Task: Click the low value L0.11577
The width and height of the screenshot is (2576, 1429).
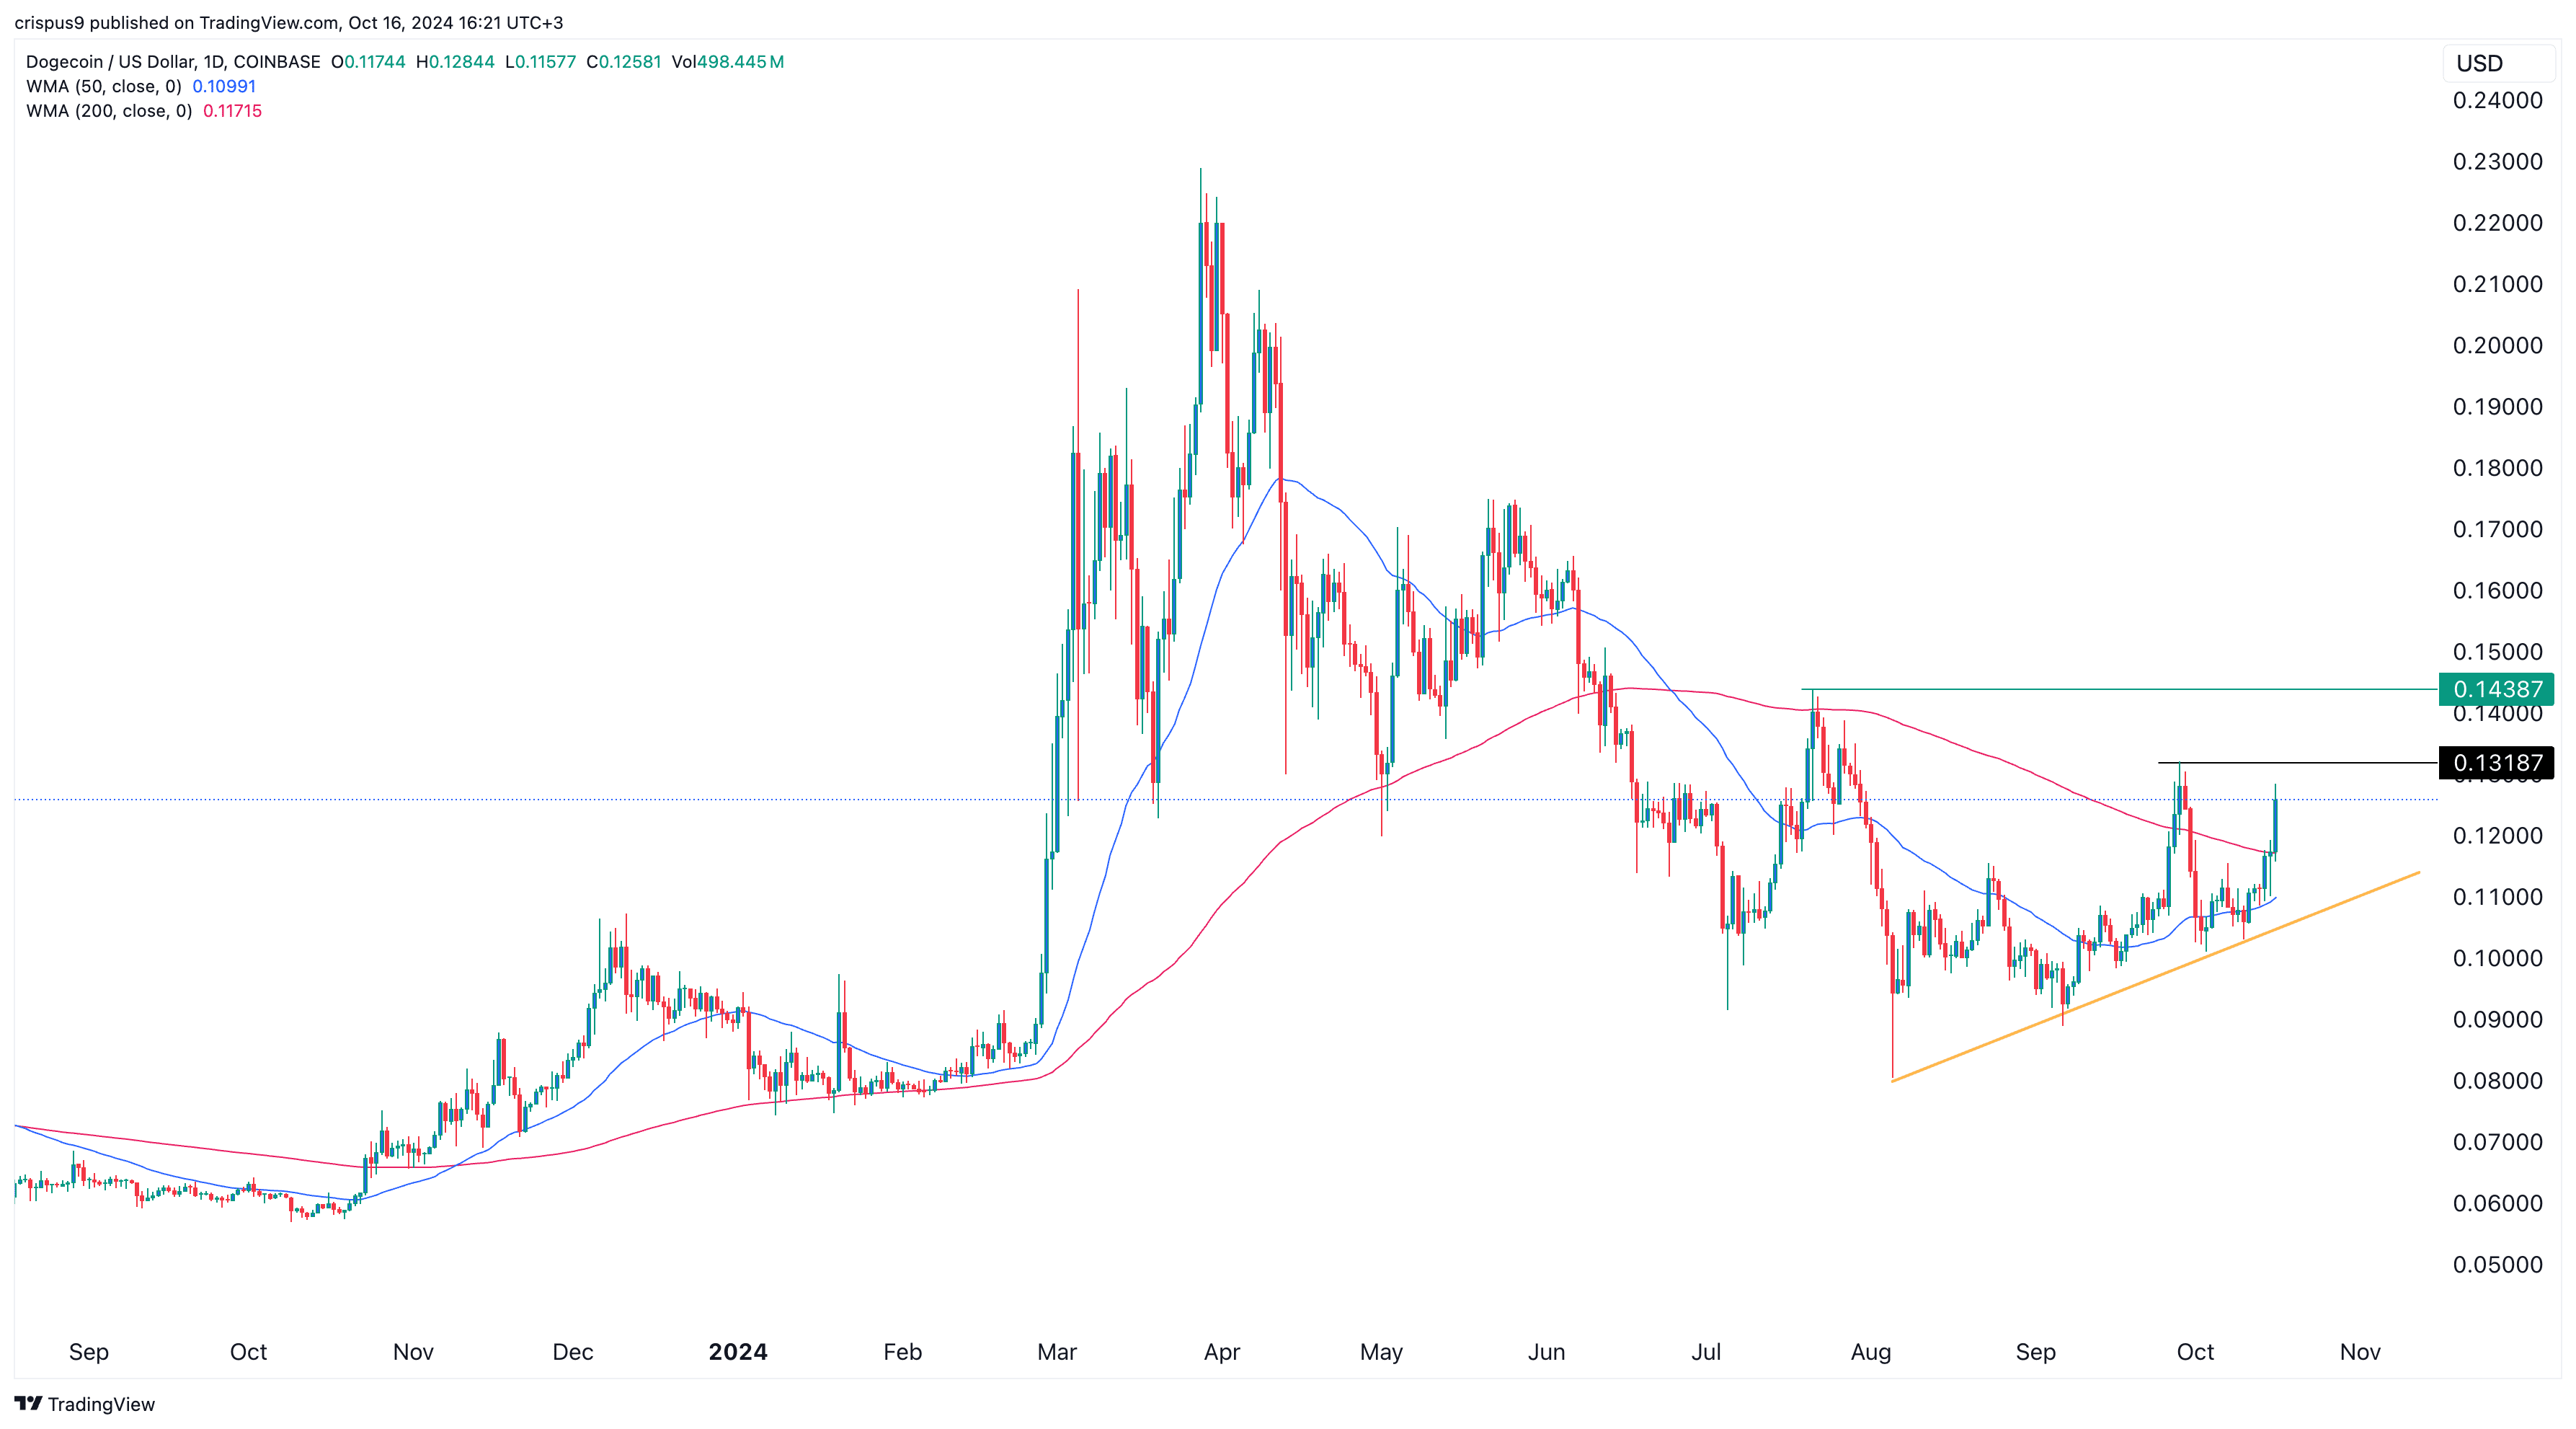Action: click(540, 62)
